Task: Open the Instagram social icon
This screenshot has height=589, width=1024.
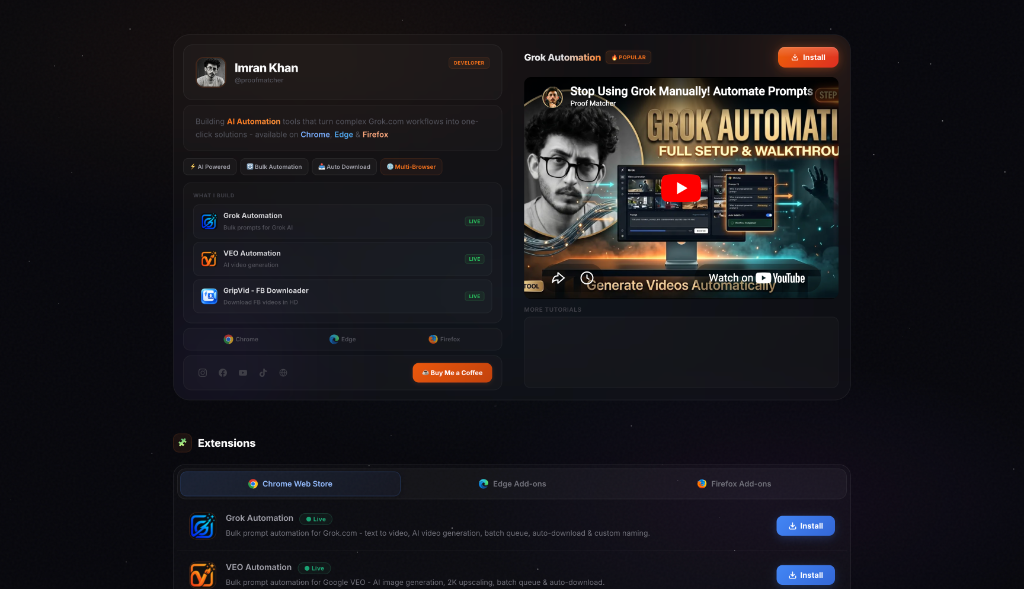Action: tap(202, 373)
